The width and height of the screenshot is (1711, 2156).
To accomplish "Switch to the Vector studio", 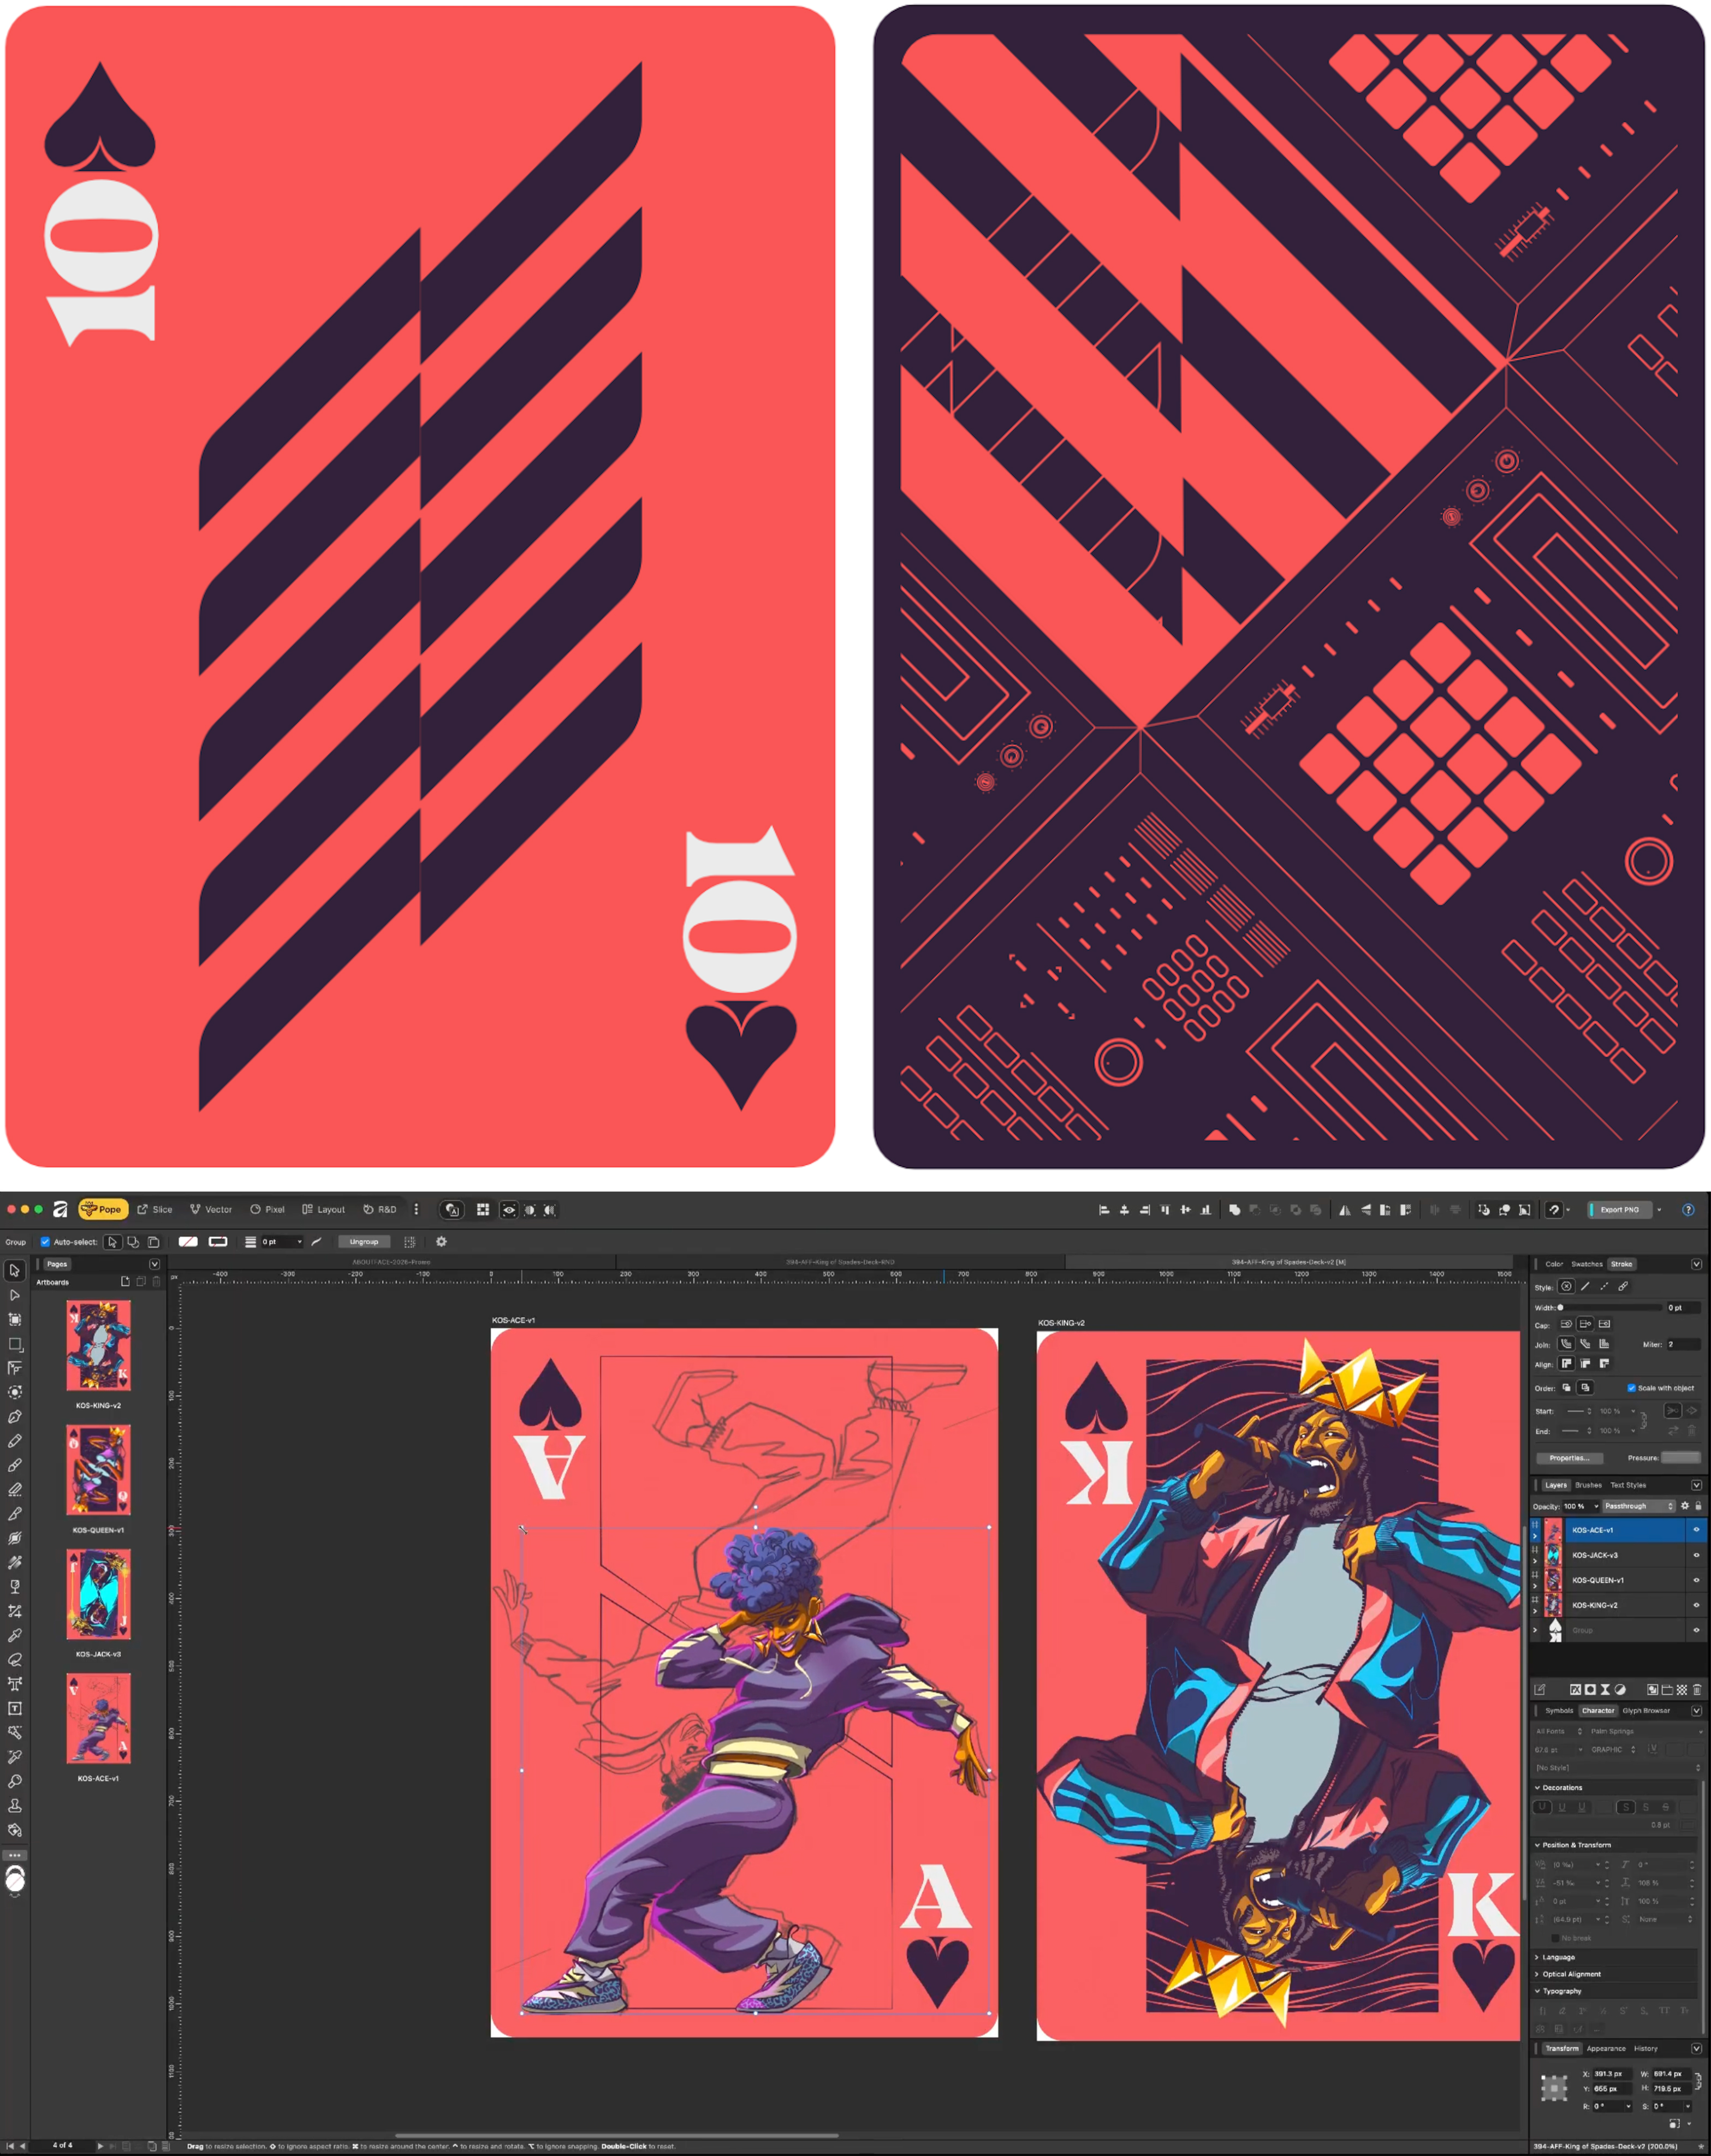I will click(211, 1210).
